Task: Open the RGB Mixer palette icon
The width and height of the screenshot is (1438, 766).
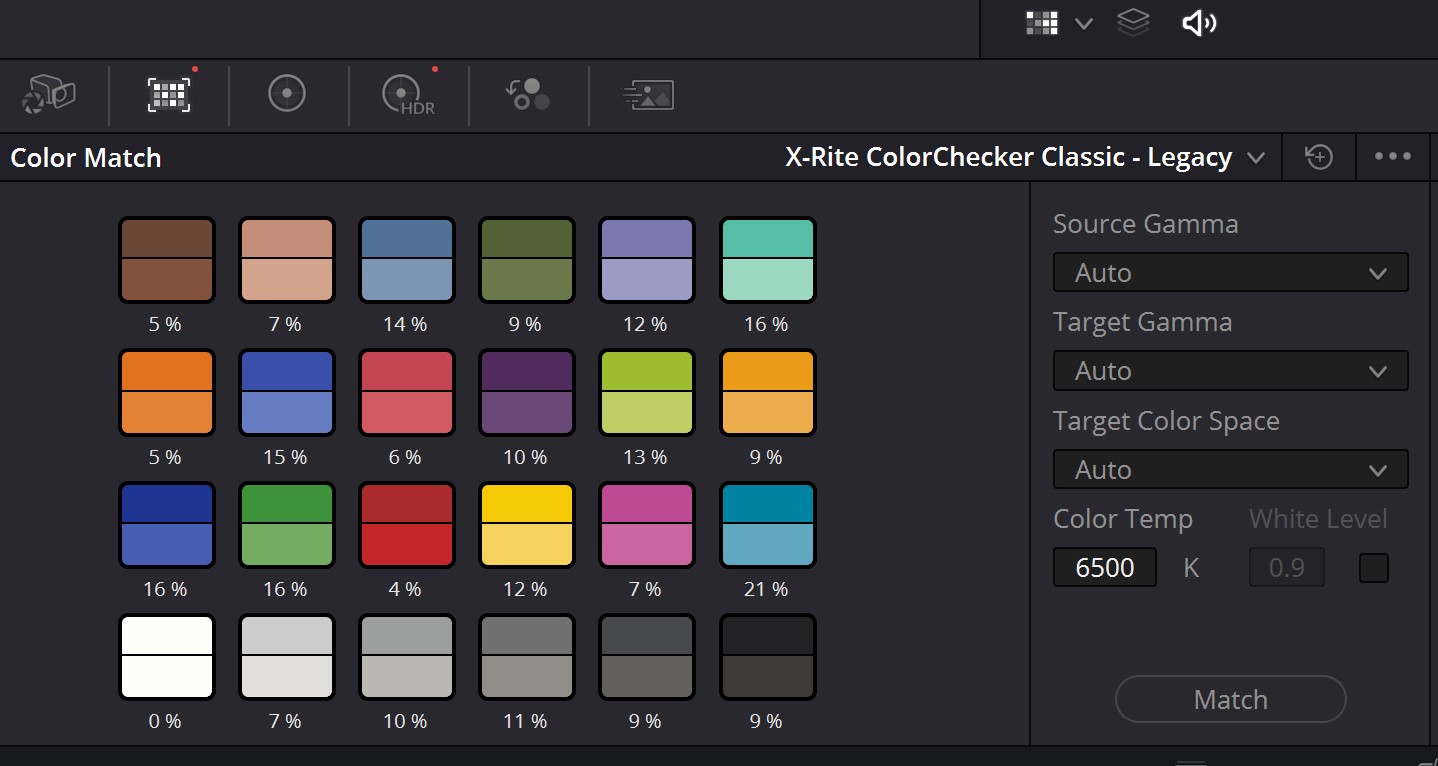Action: click(528, 94)
